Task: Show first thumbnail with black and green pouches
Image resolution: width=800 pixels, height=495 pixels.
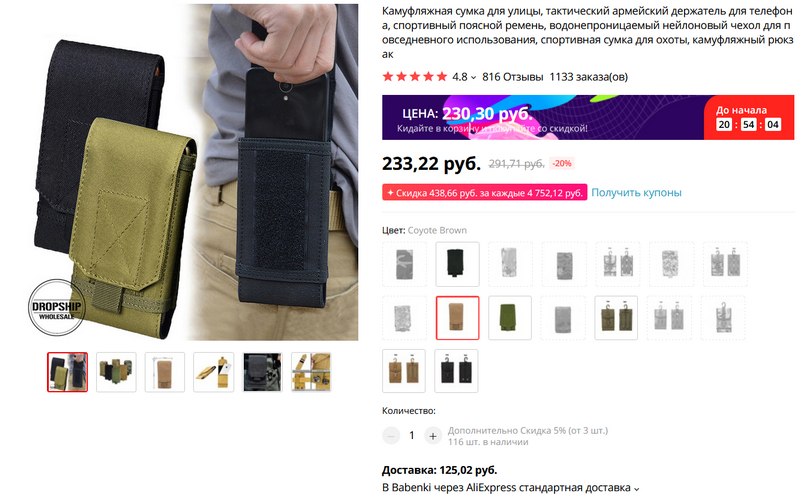Action: [67, 372]
